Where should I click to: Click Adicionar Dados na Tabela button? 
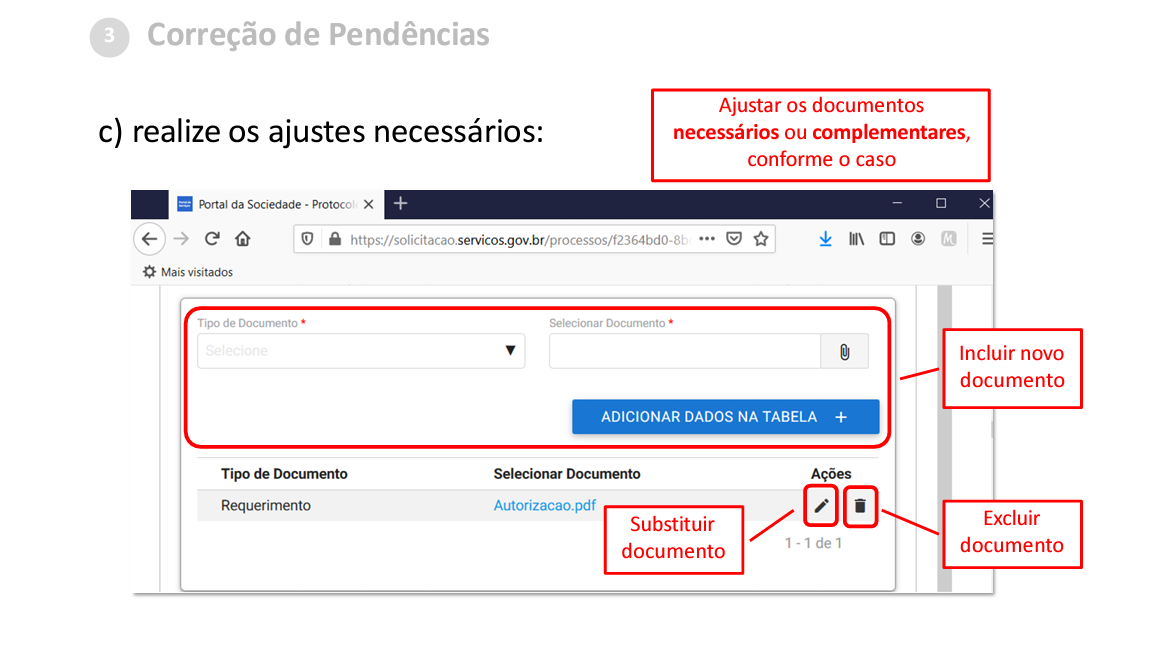[x=725, y=417]
